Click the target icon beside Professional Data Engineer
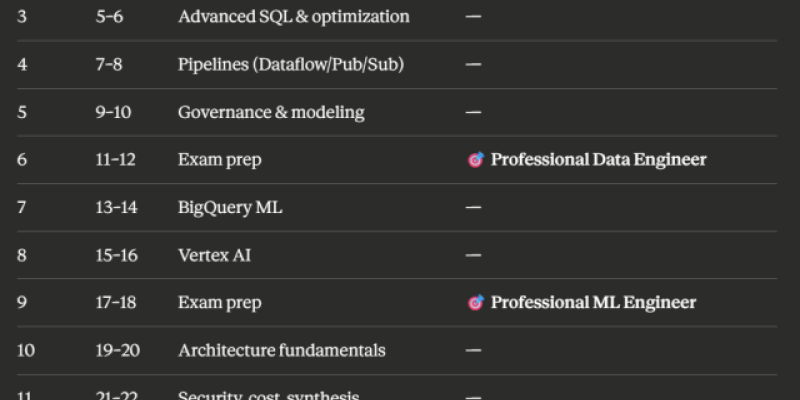Screen dimensions: 800x400 476,160
